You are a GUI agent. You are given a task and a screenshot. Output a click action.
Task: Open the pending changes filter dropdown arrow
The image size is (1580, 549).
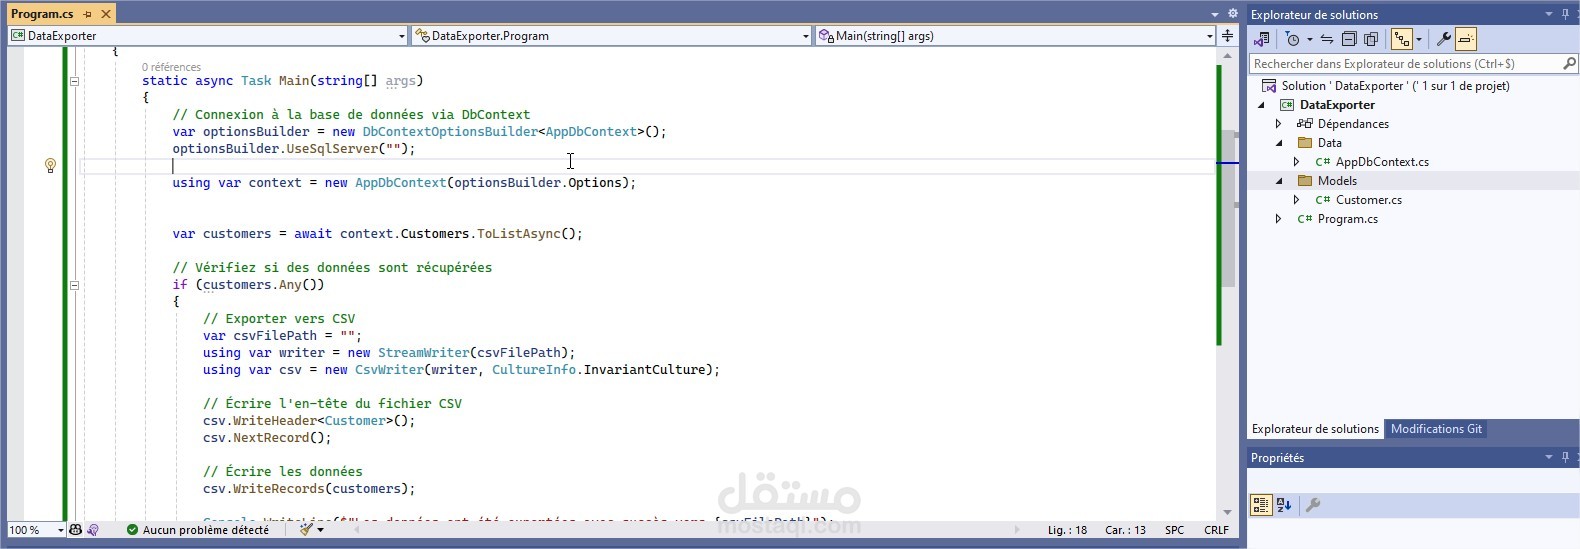[x=1309, y=40]
